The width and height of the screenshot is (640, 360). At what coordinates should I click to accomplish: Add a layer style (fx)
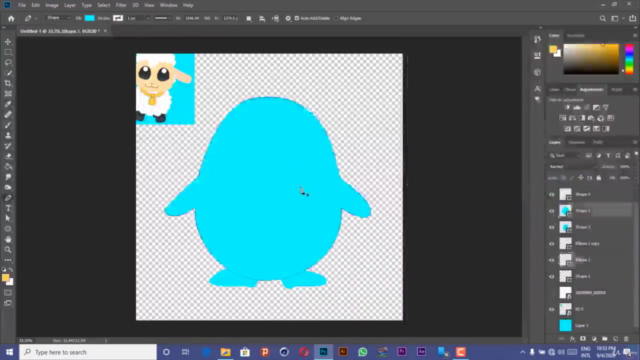tap(572, 339)
